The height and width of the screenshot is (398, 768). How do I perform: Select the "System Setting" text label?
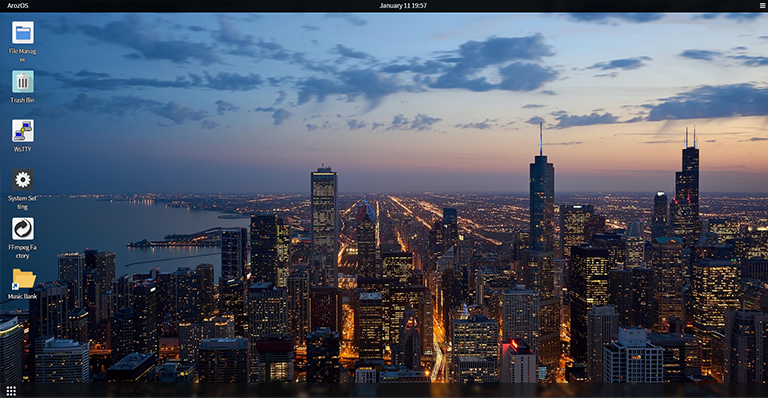click(x=23, y=203)
